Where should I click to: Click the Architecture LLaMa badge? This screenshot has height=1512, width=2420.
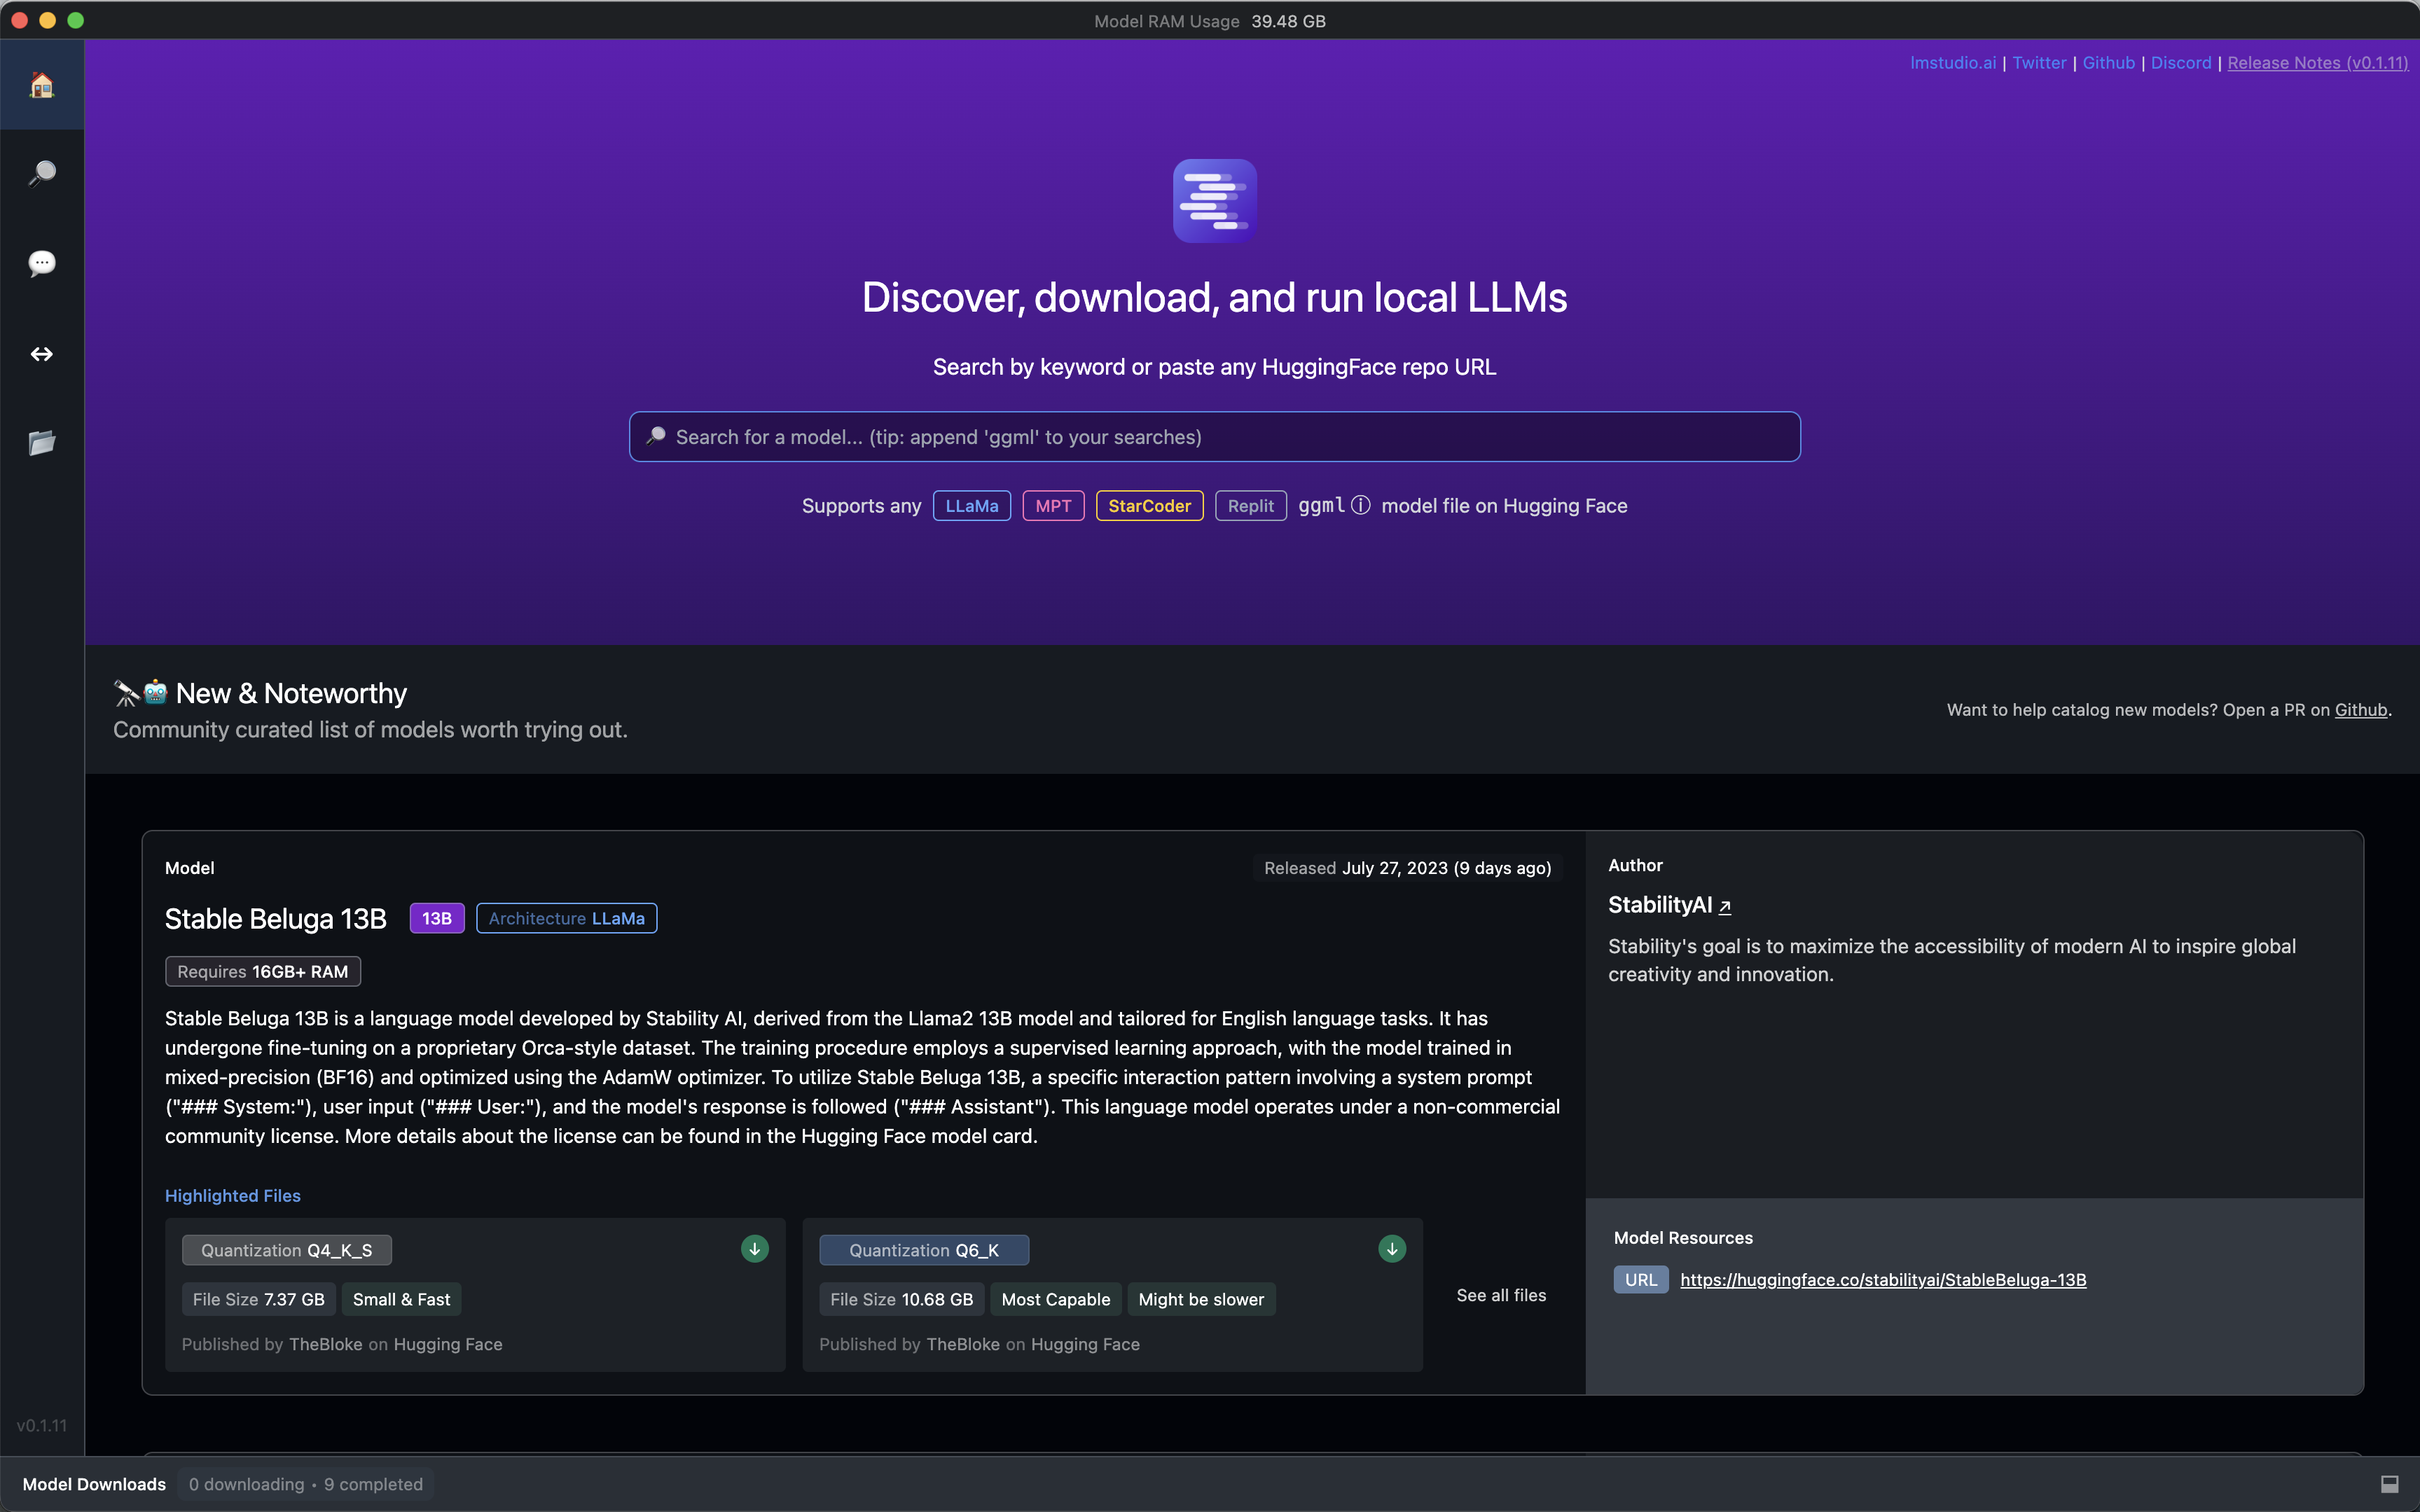coord(566,918)
